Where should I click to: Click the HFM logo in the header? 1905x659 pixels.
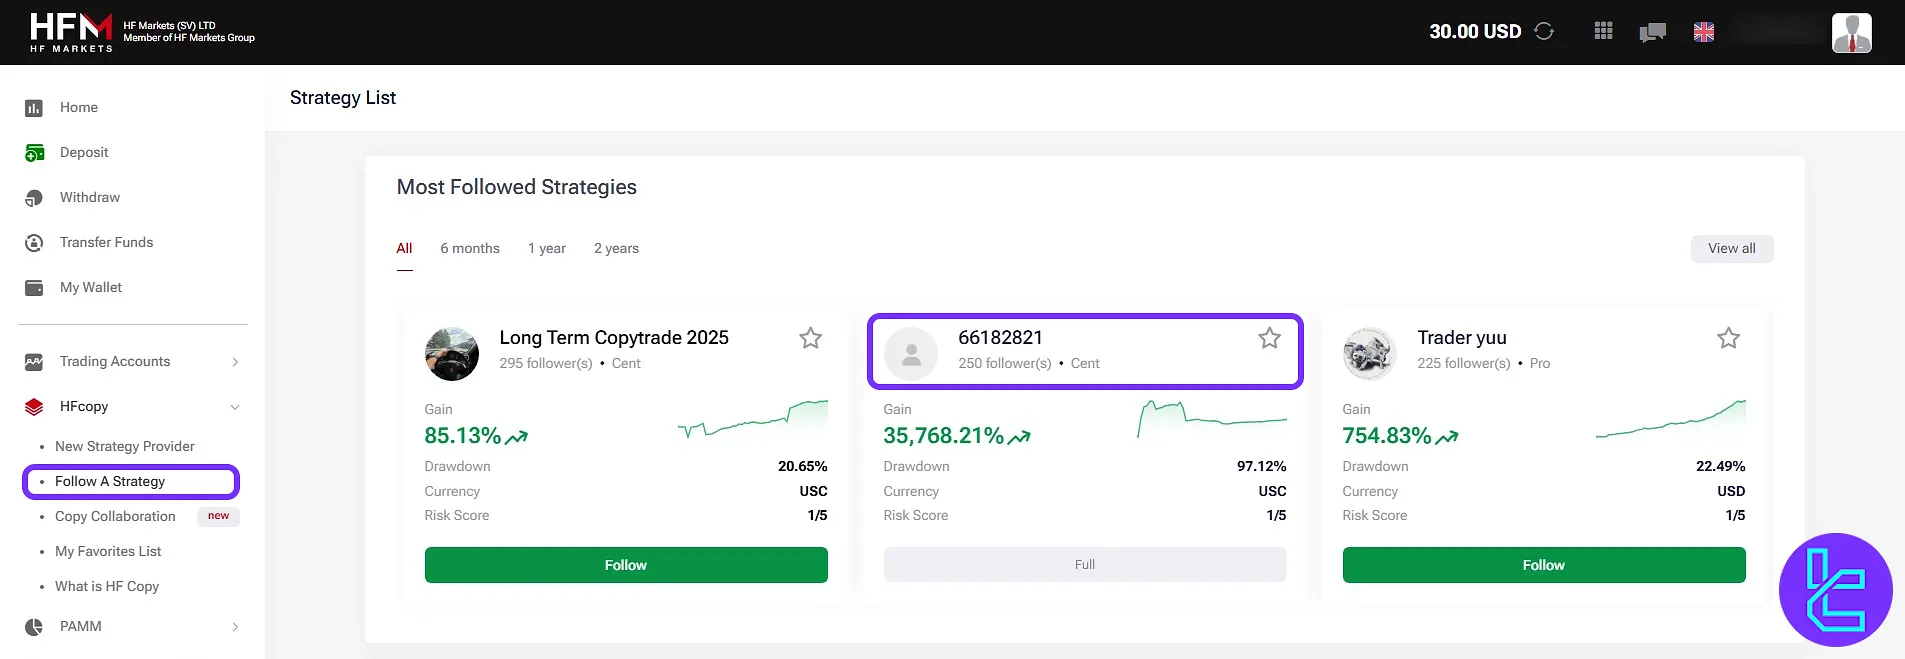coord(71,32)
